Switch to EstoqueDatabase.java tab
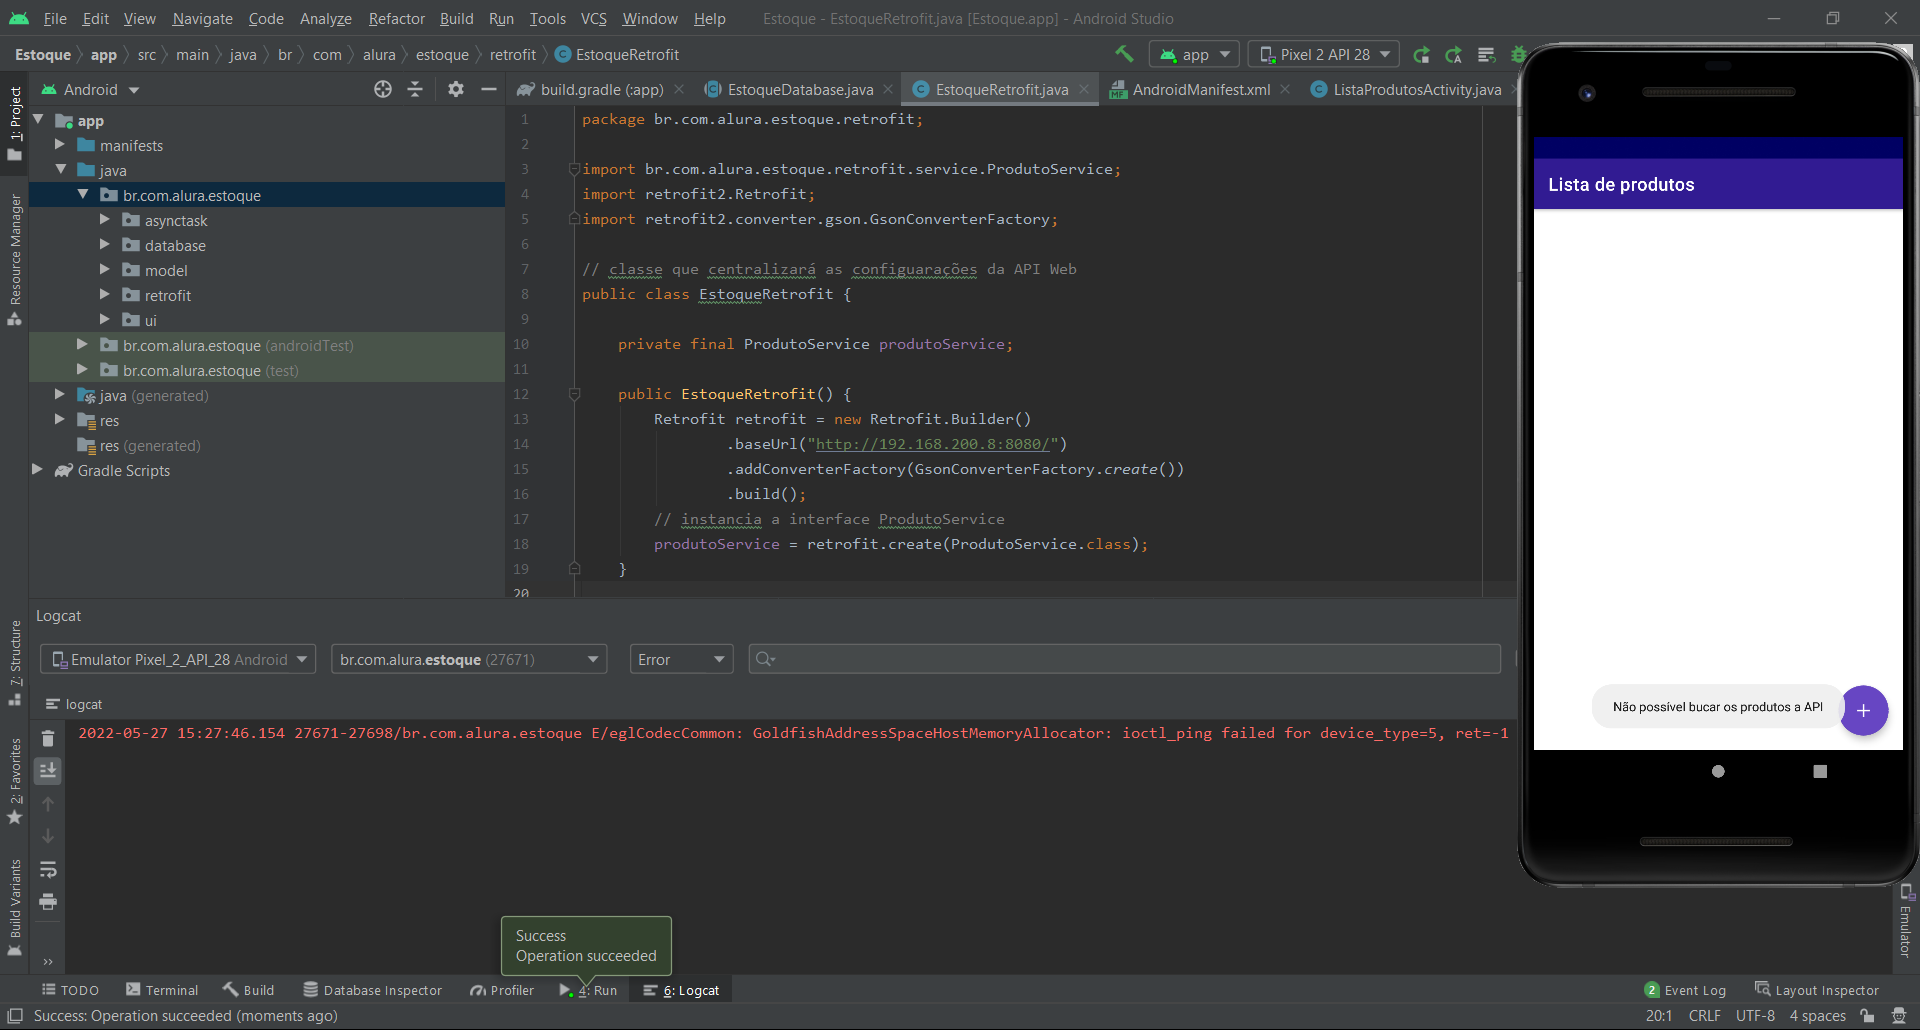This screenshot has height=1030, width=1920. 800,89
